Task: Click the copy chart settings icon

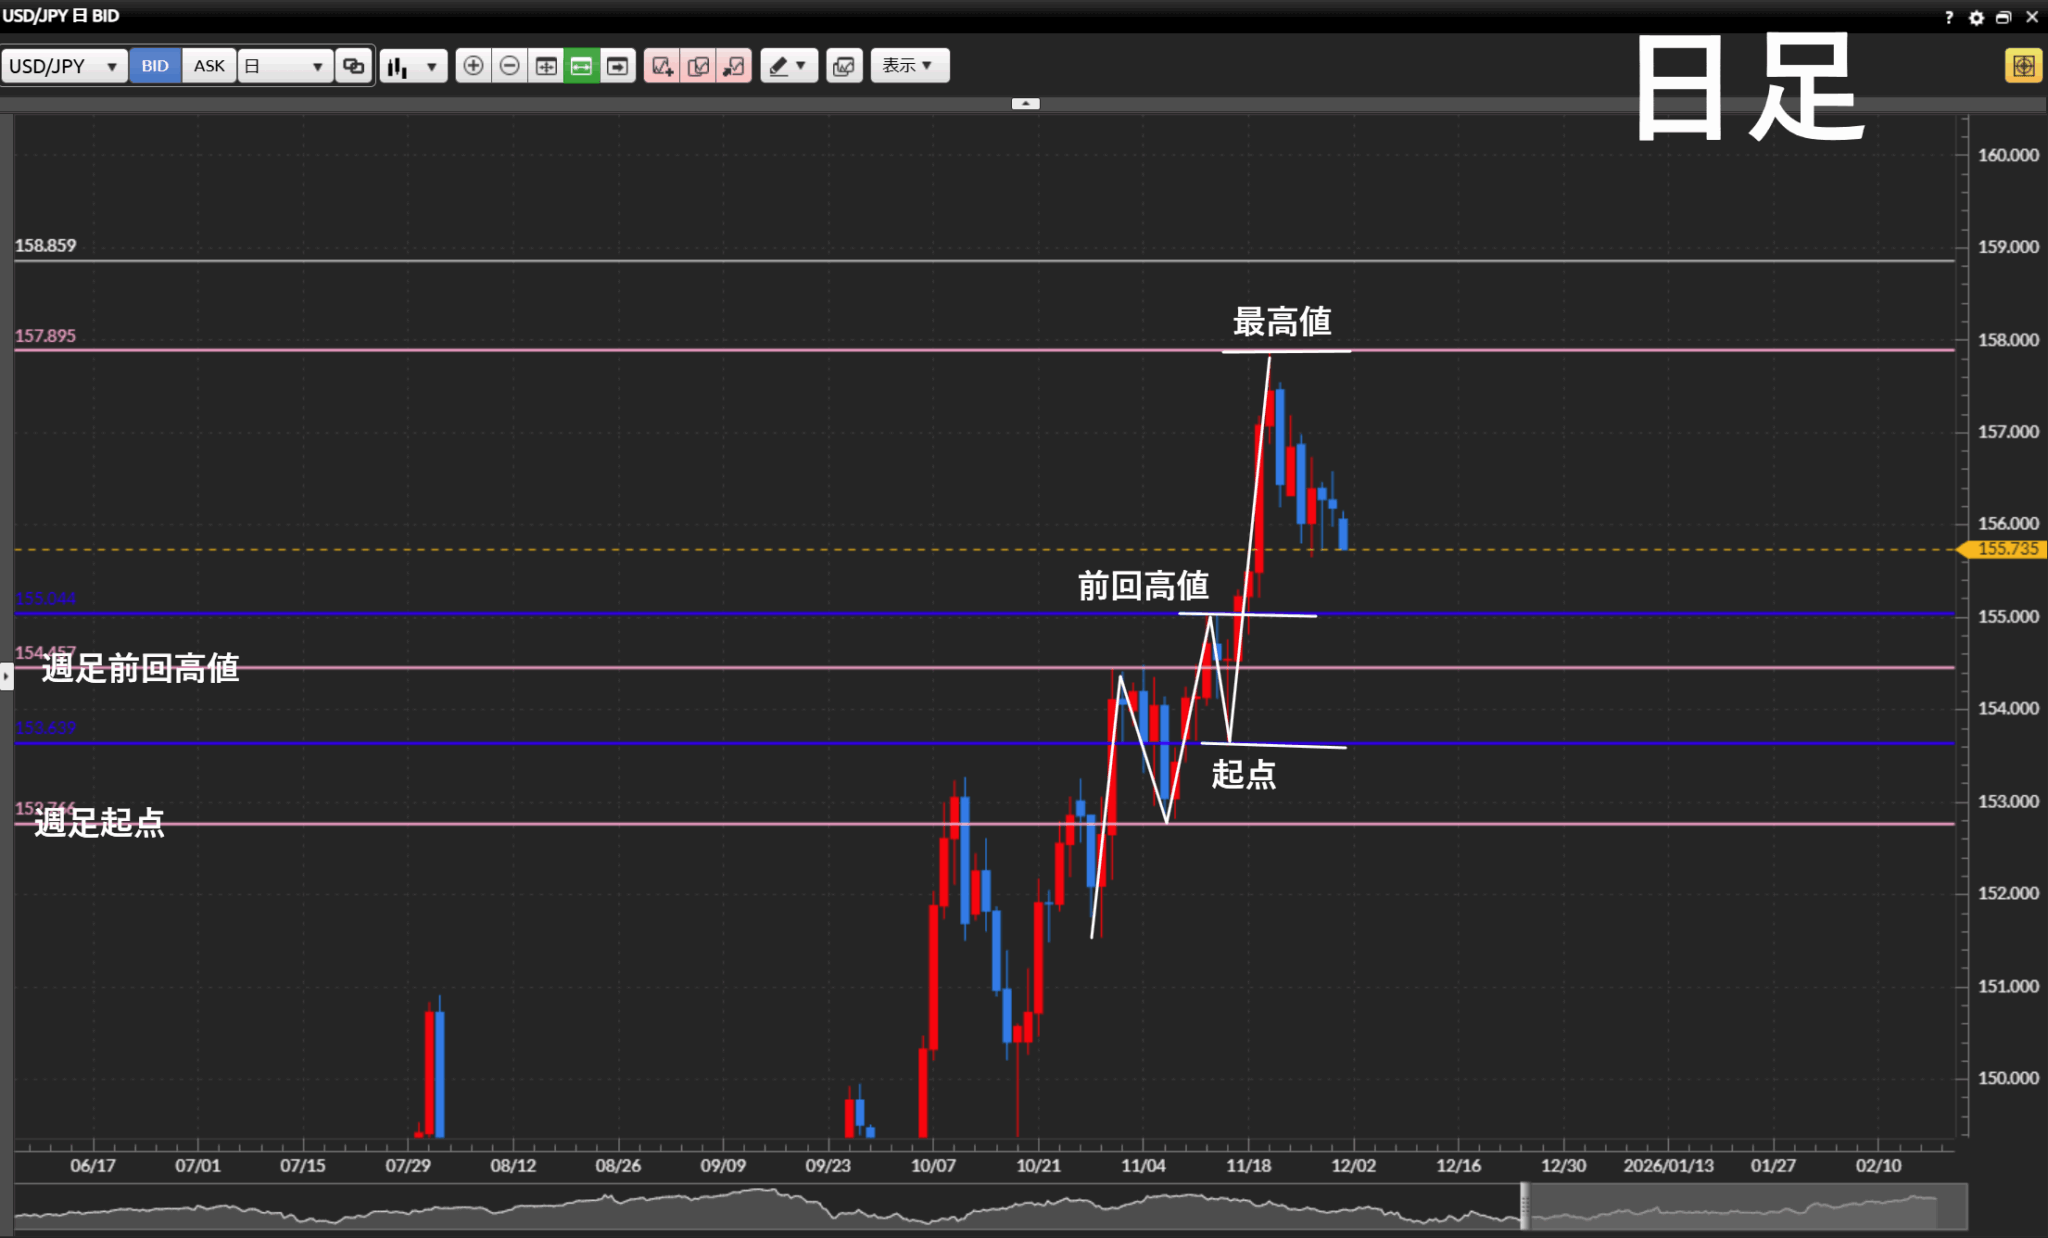Action: (x=698, y=66)
